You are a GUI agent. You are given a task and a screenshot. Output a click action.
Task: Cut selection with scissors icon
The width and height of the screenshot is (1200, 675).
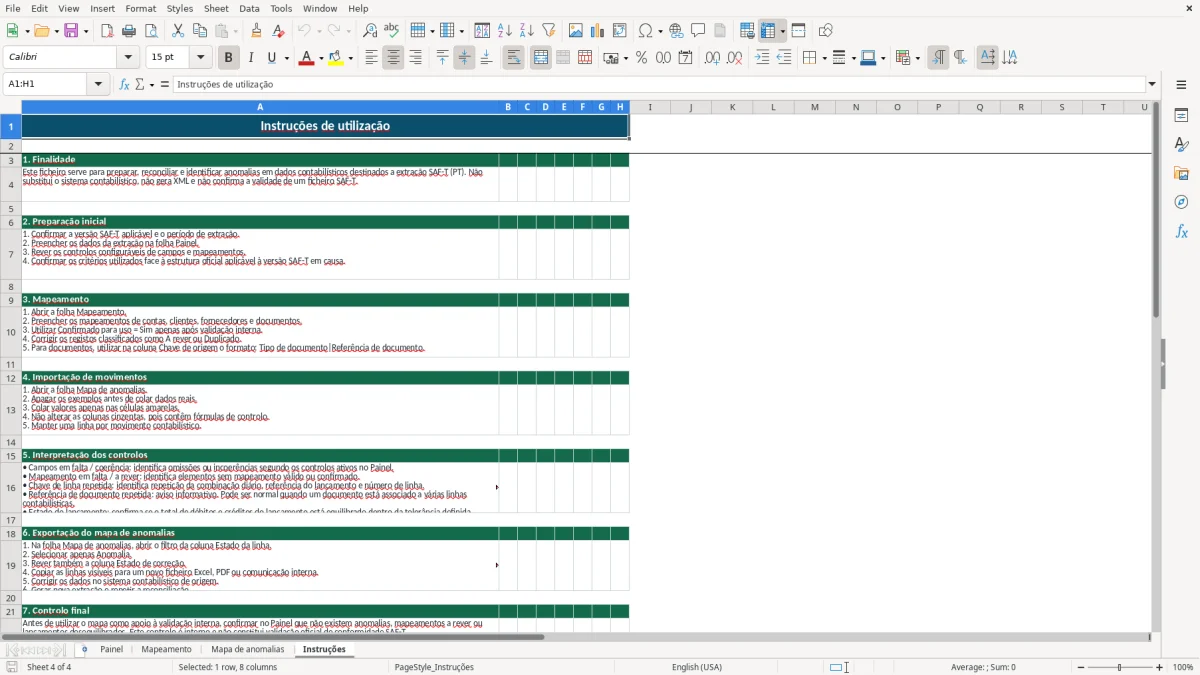(178, 31)
